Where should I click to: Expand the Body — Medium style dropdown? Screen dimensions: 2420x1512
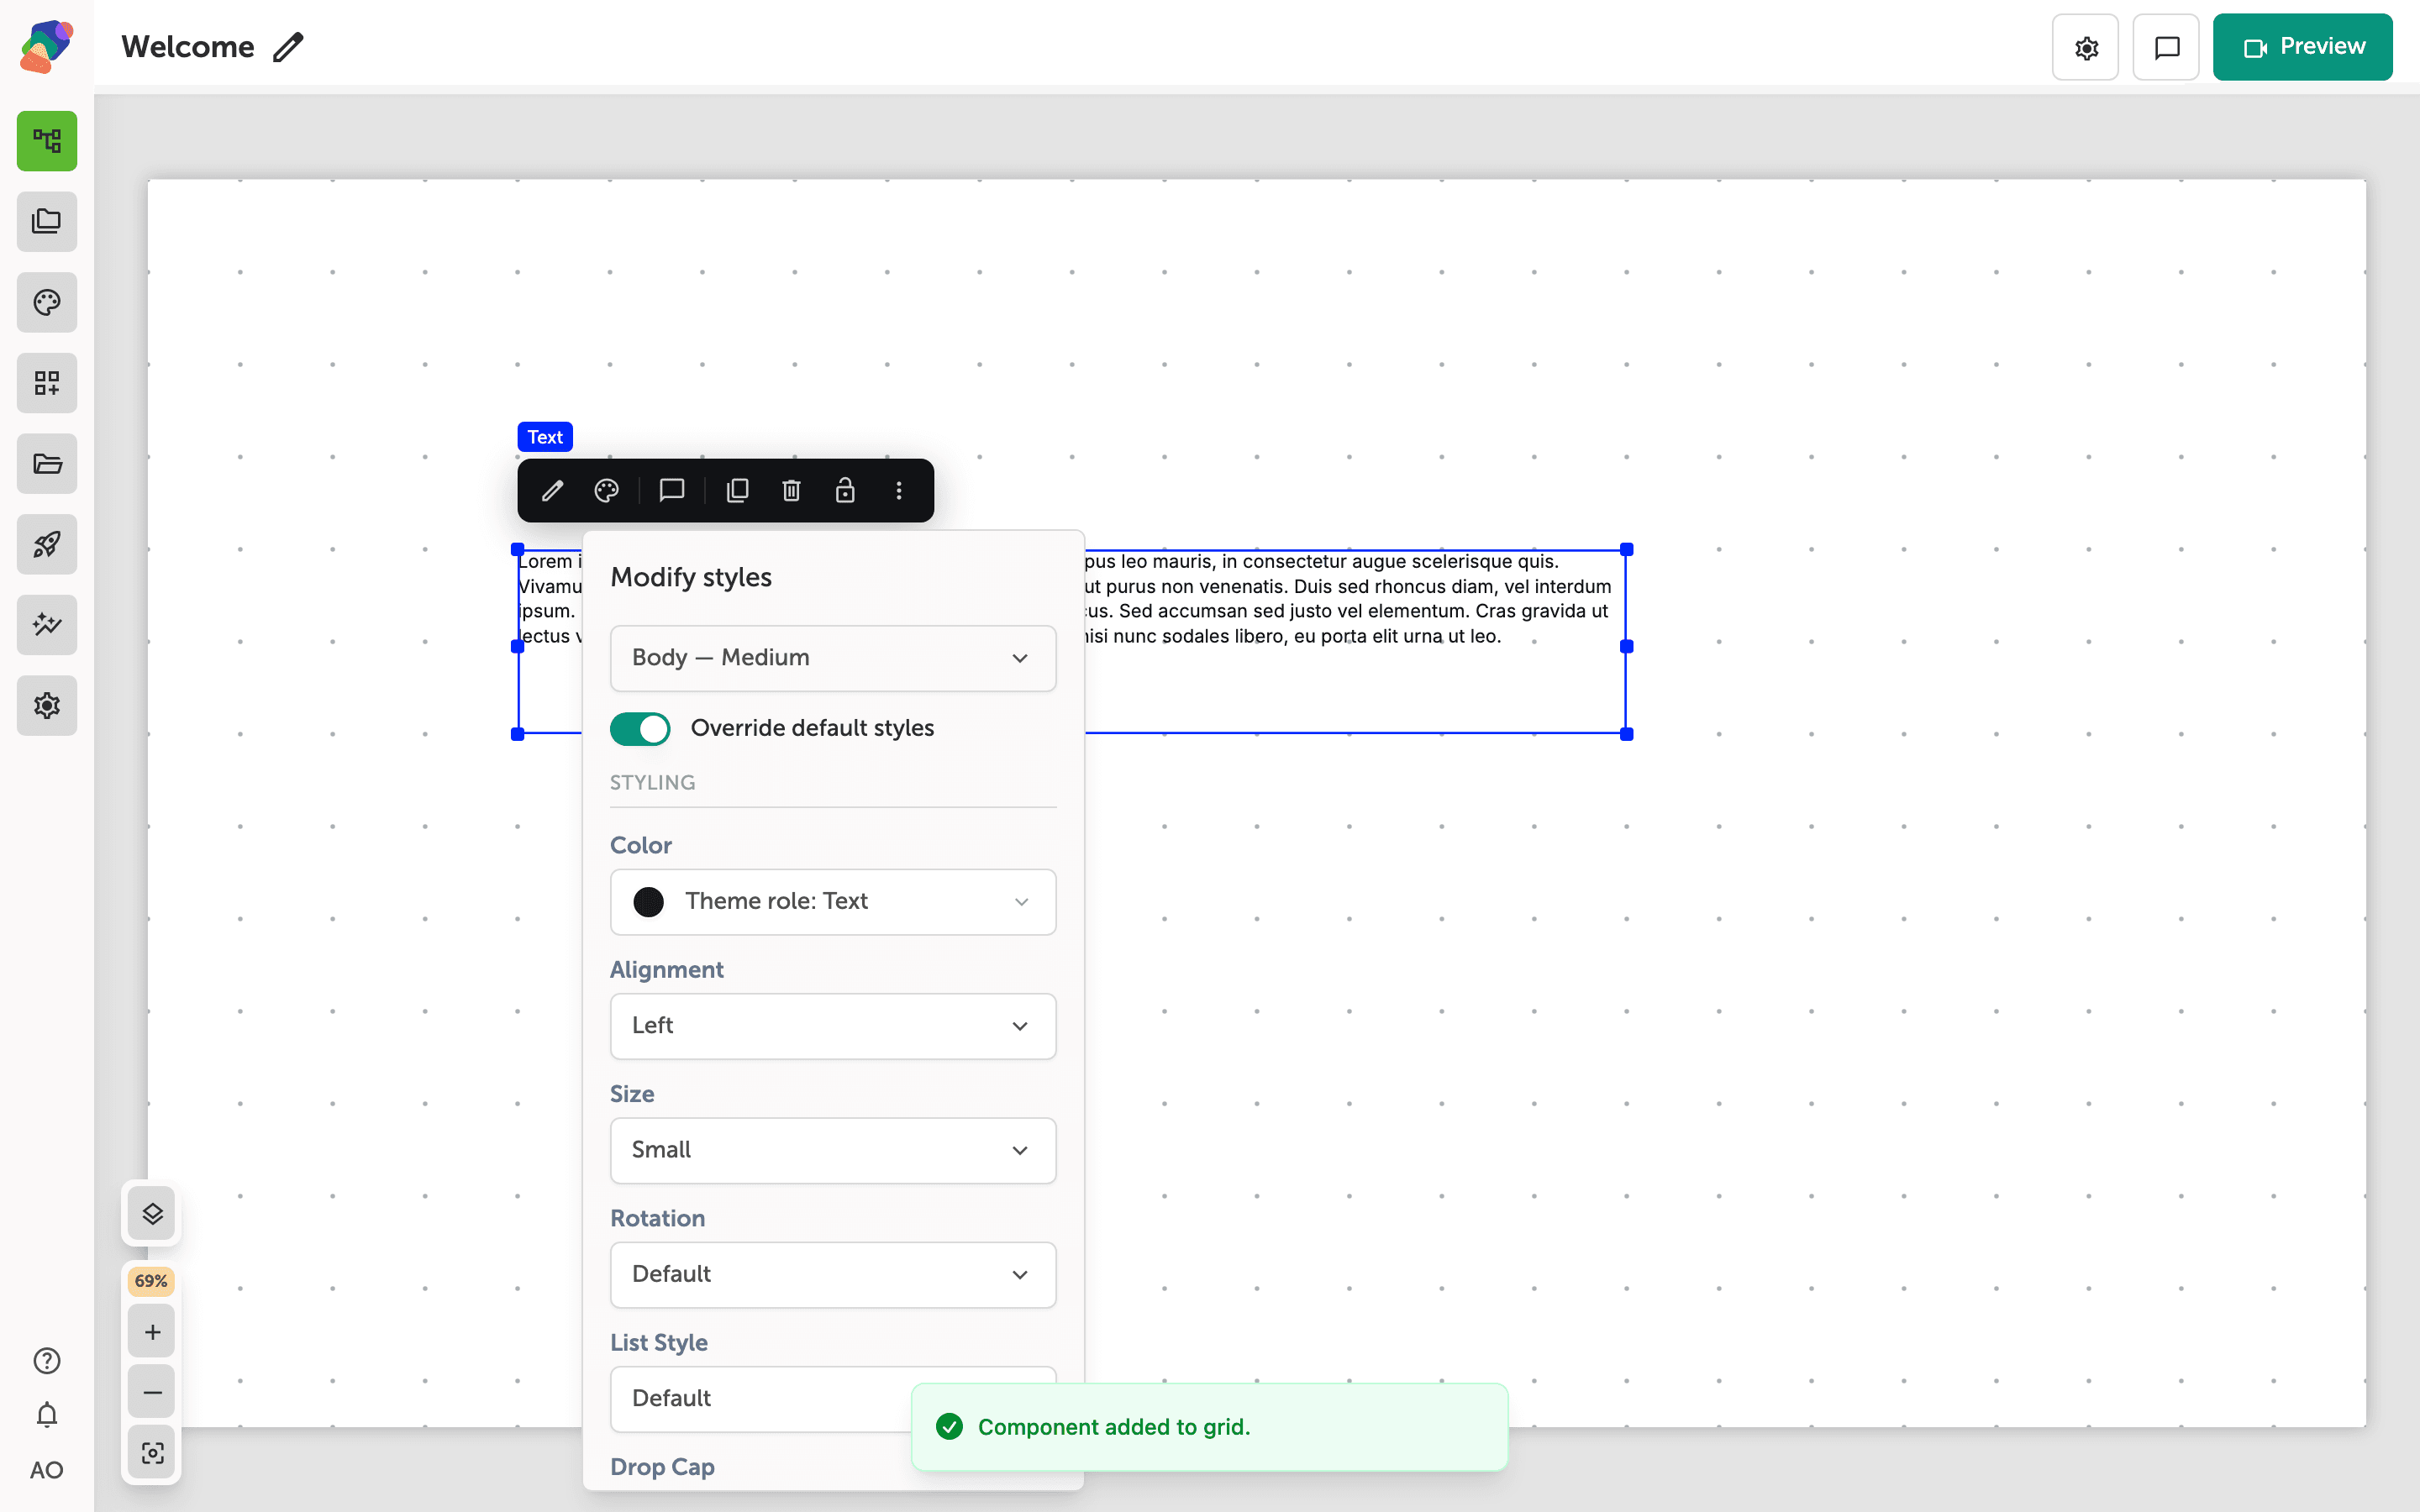(x=833, y=658)
